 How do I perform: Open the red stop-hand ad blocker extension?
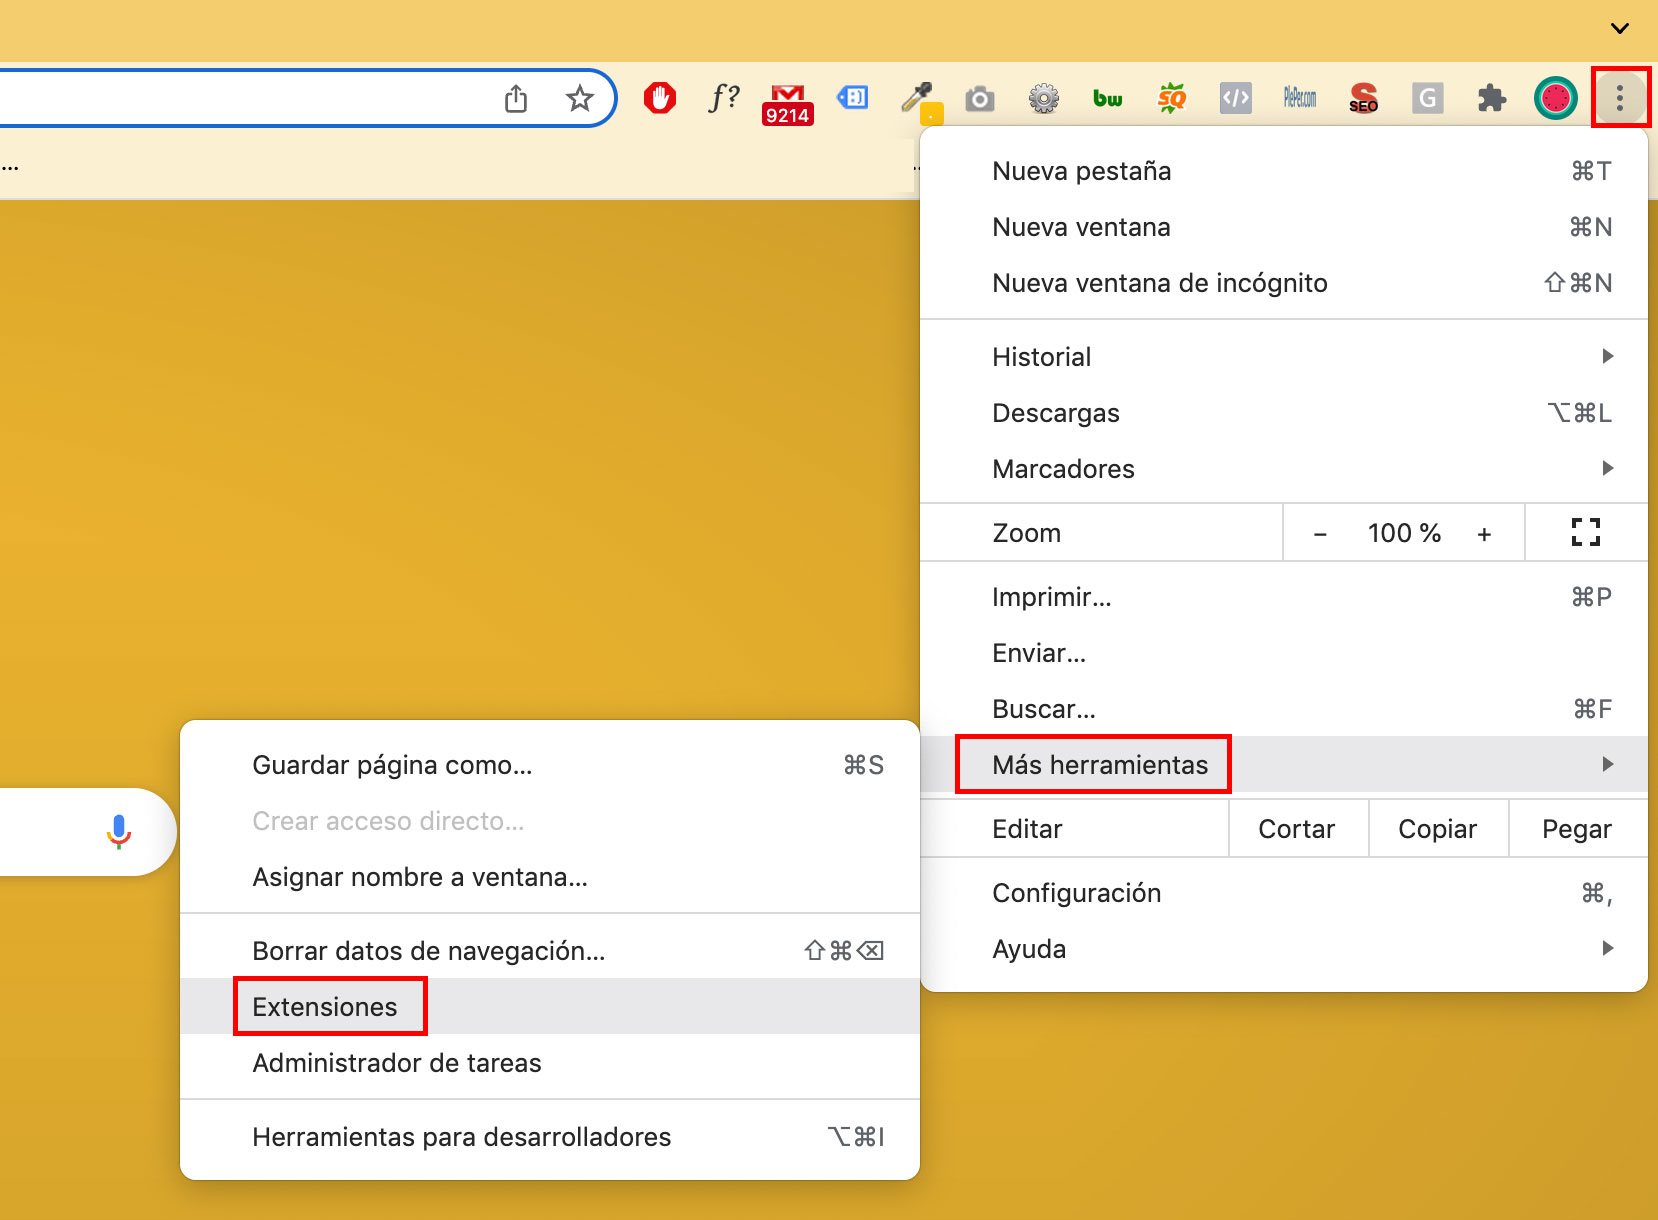pyautogui.click(x=660, y=98)
